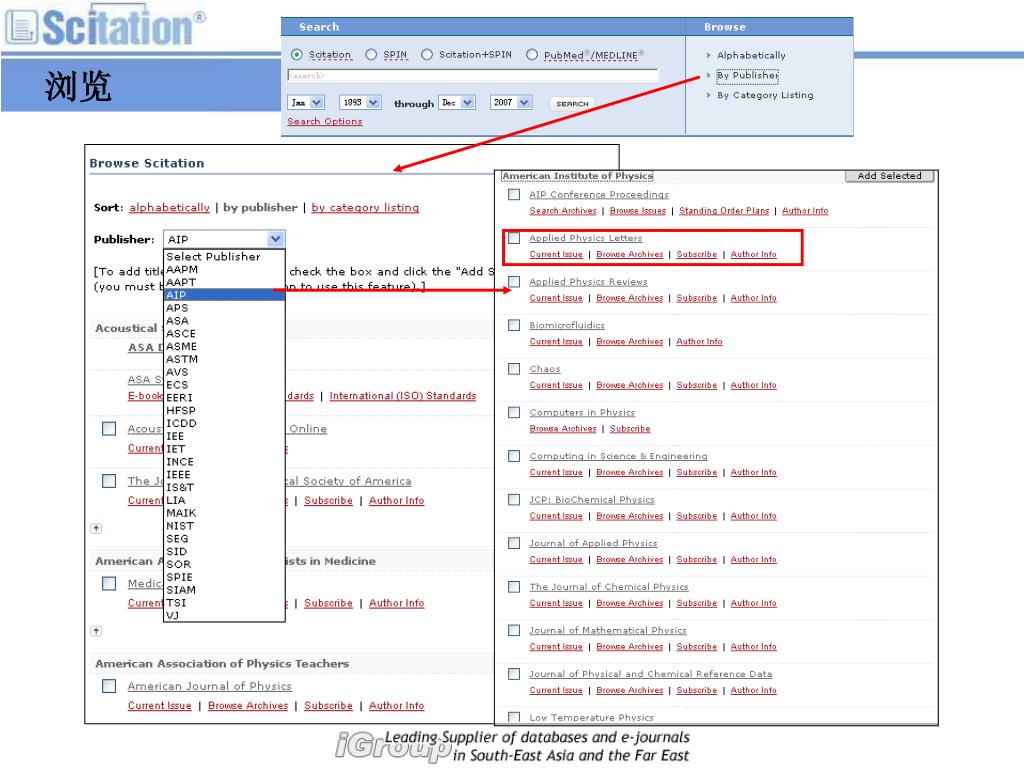Choose AIP from the publisher list
The width and height of the screenshot is (1024, 768).
pos(225,295)
